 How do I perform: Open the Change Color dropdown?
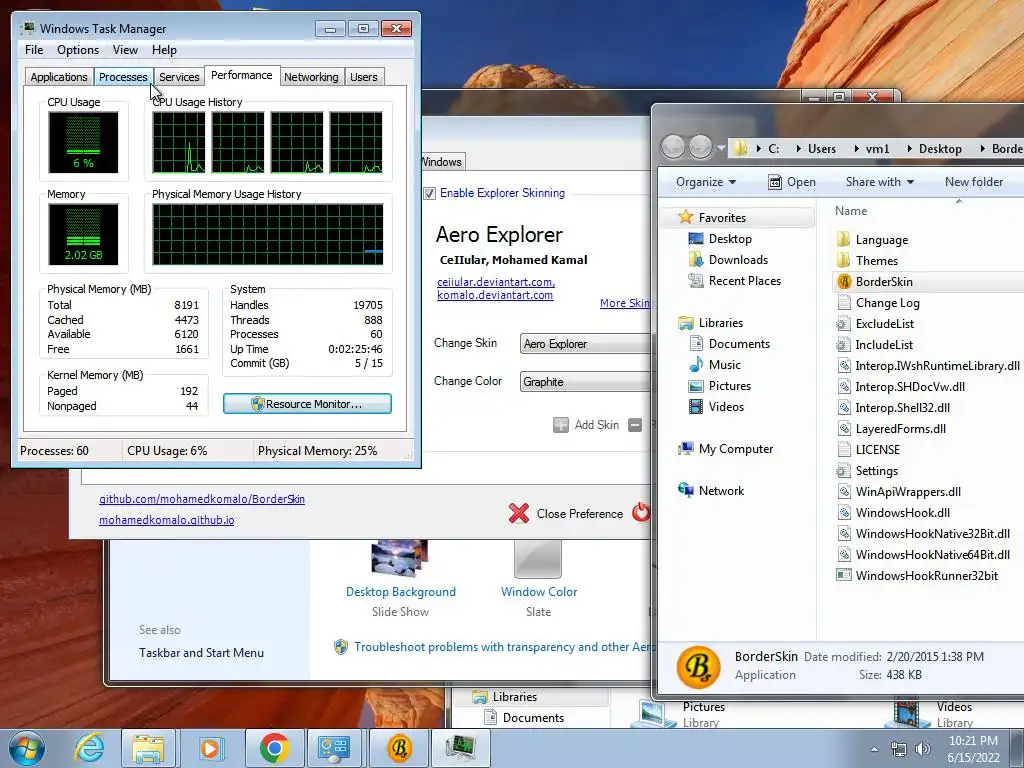coord(585,381)
